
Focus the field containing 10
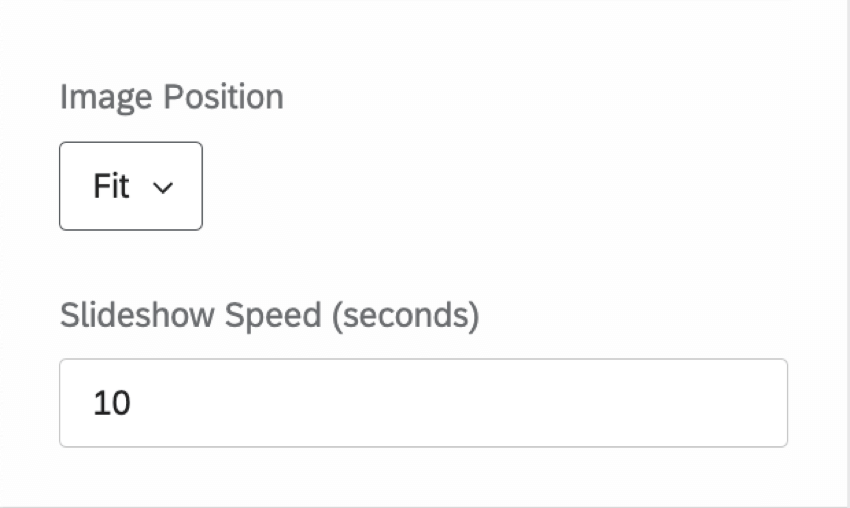pyautogui.click(x=423, y=403)
